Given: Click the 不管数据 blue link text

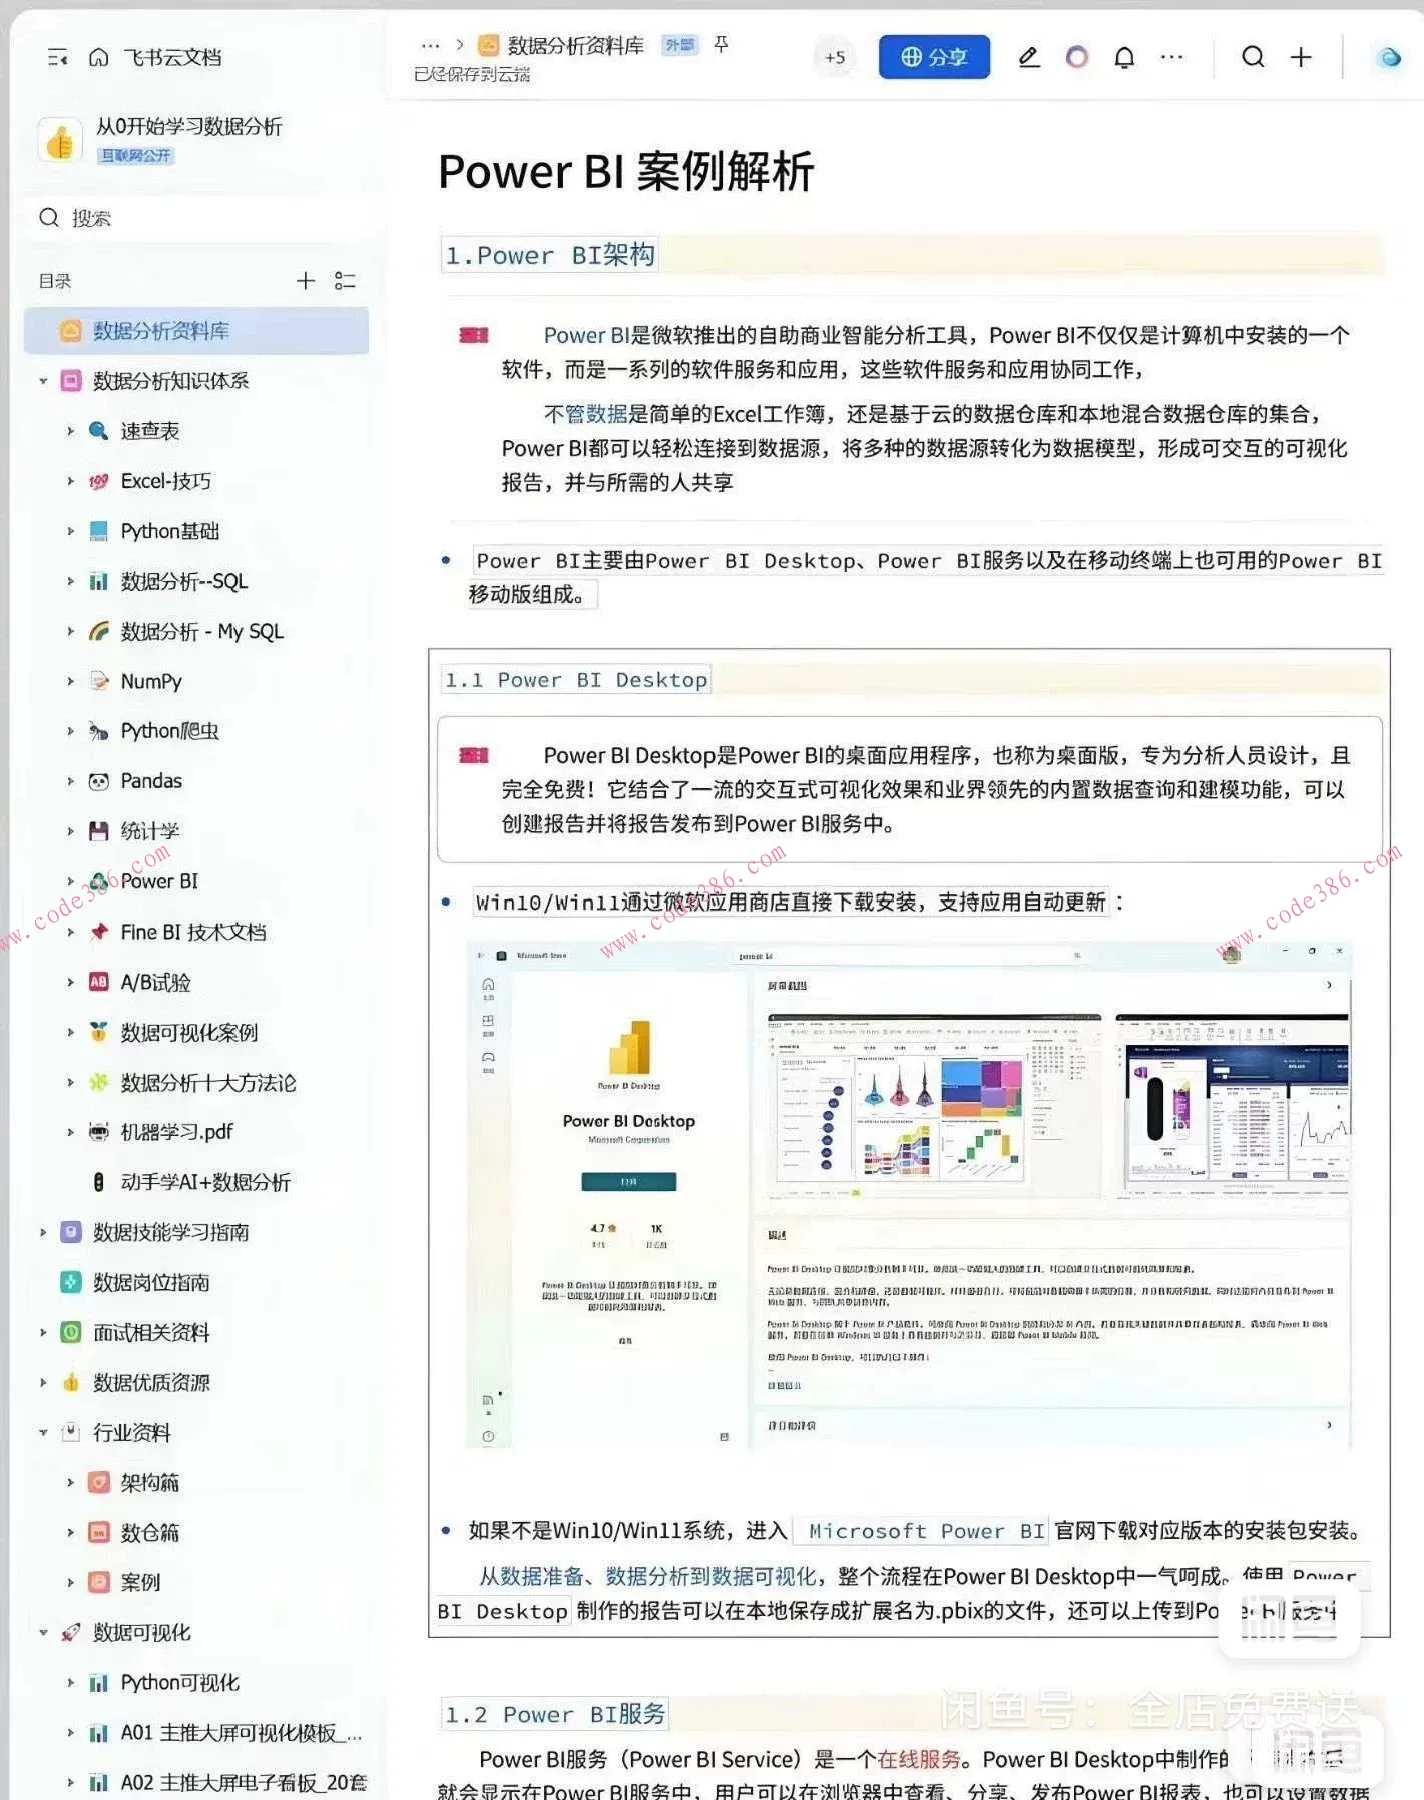Looking at the screenshot, I should tap(585, 413).
